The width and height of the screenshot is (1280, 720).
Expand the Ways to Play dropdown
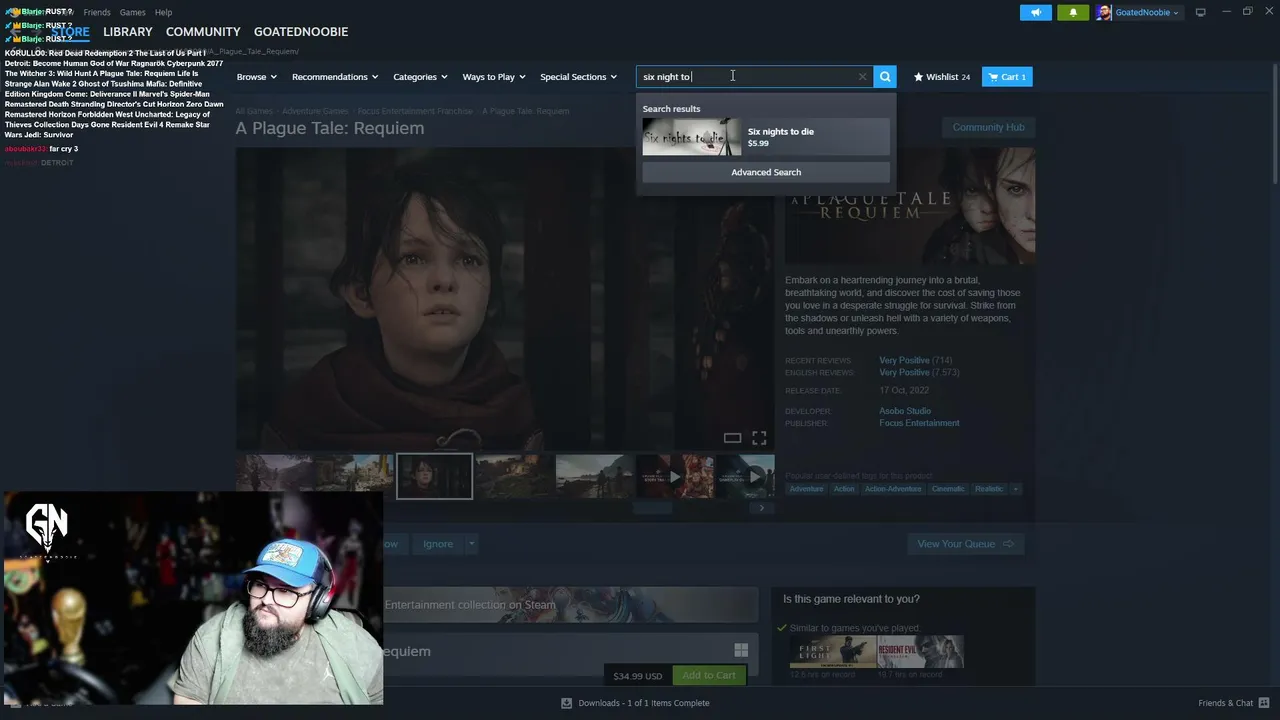pos(494,77)
